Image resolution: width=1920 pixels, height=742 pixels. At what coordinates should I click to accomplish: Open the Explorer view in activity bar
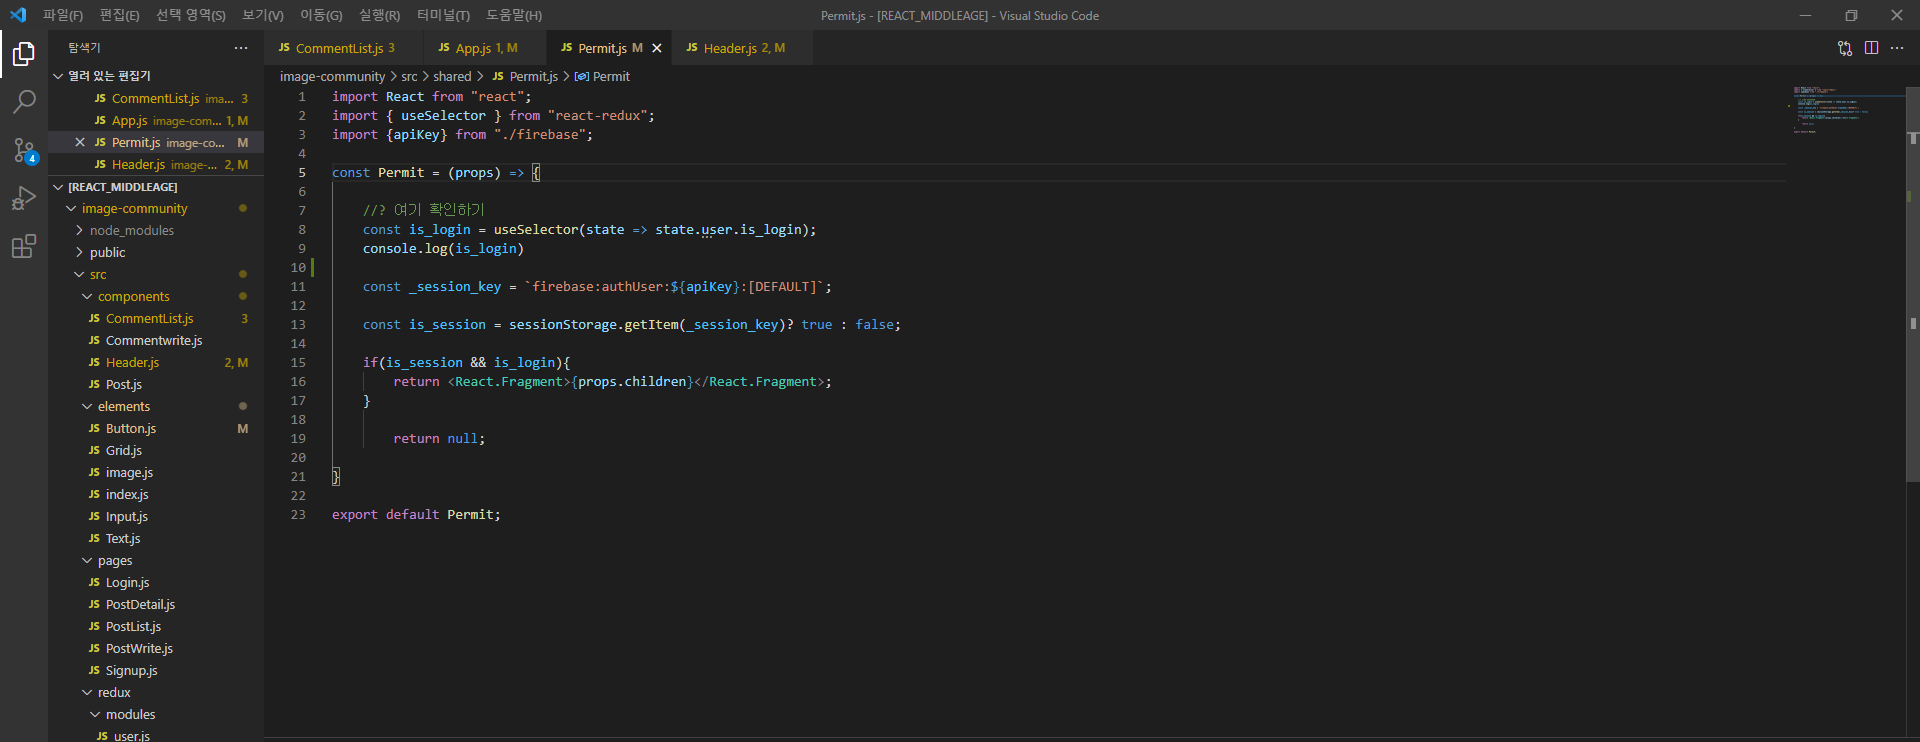click(x=24, y=54)
